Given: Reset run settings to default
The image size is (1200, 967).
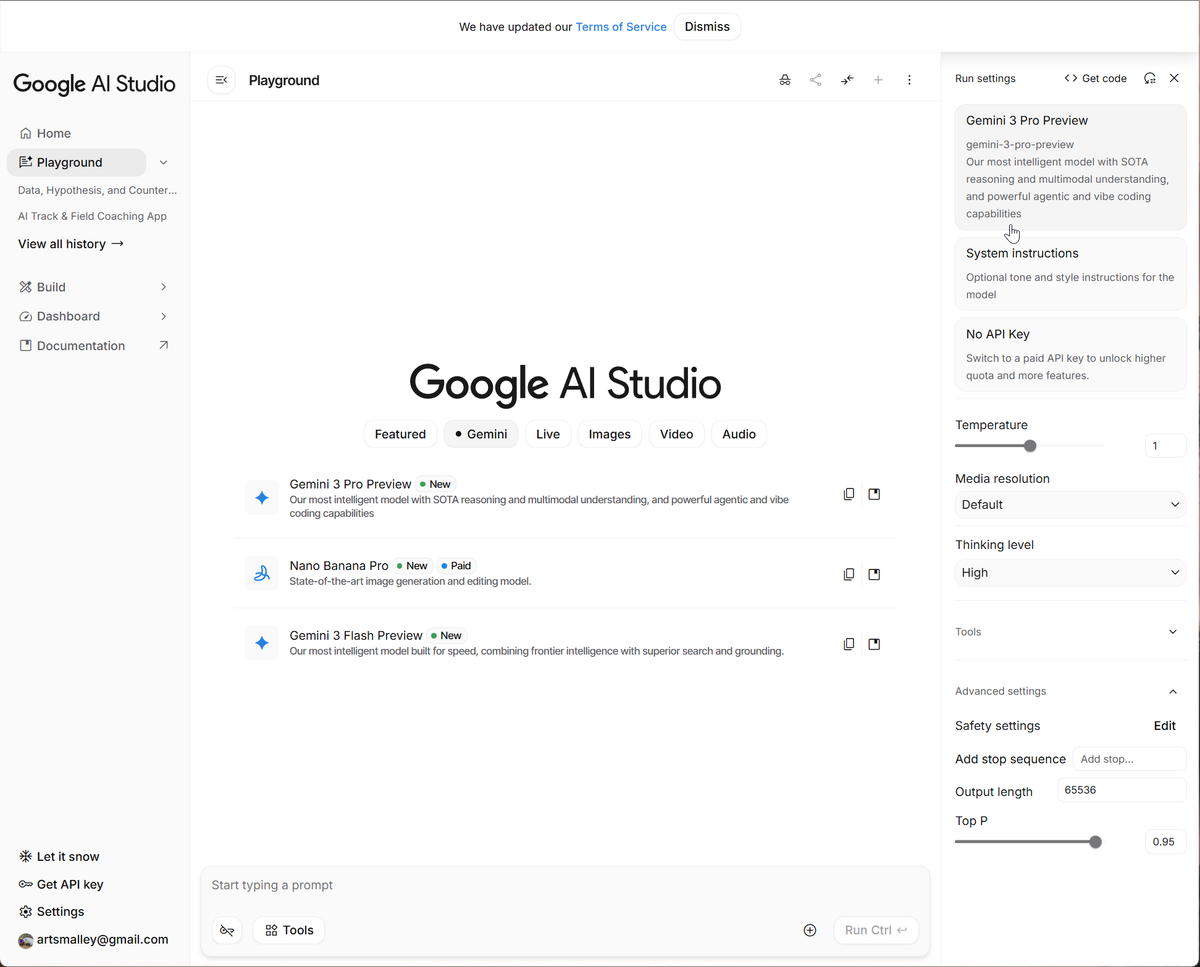Looking at the screenshot, I should coord(1150,78).
